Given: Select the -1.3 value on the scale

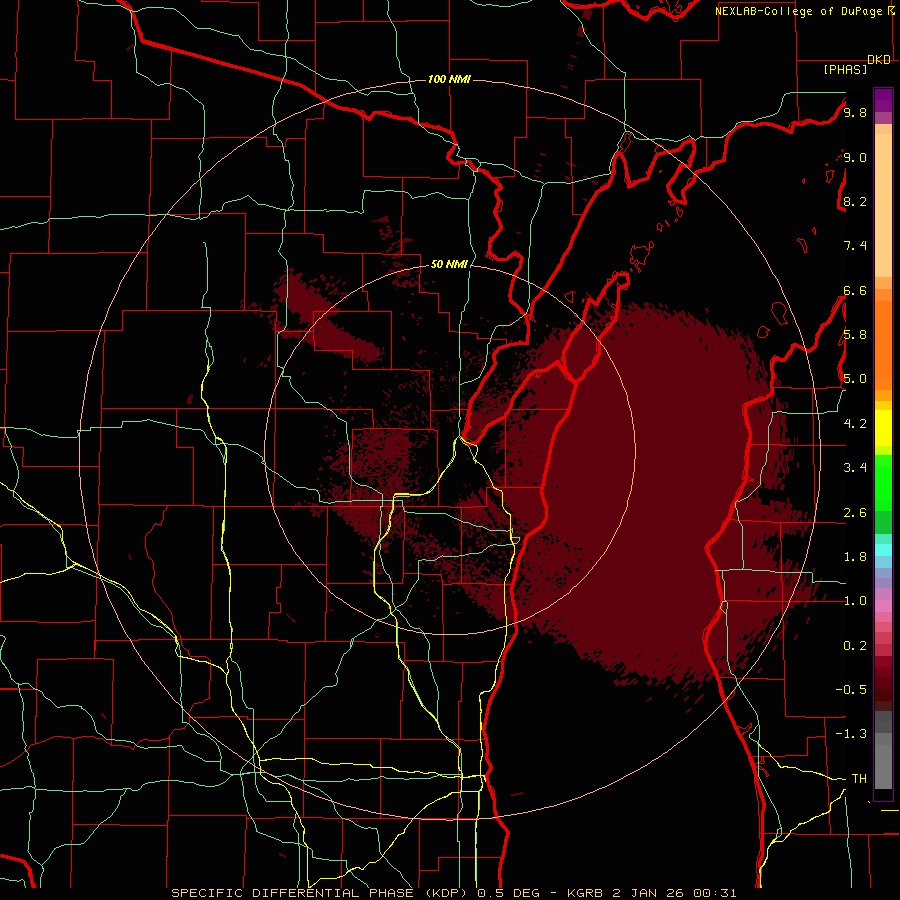Looking at the screenshot, I should click(x=851, y=734).
